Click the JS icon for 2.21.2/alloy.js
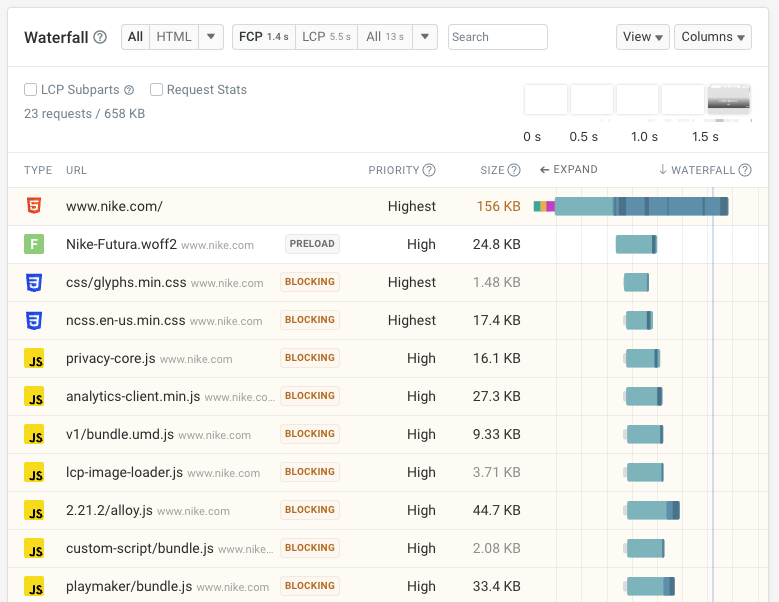This screenshot has width=779, height=602. [34, 510]
